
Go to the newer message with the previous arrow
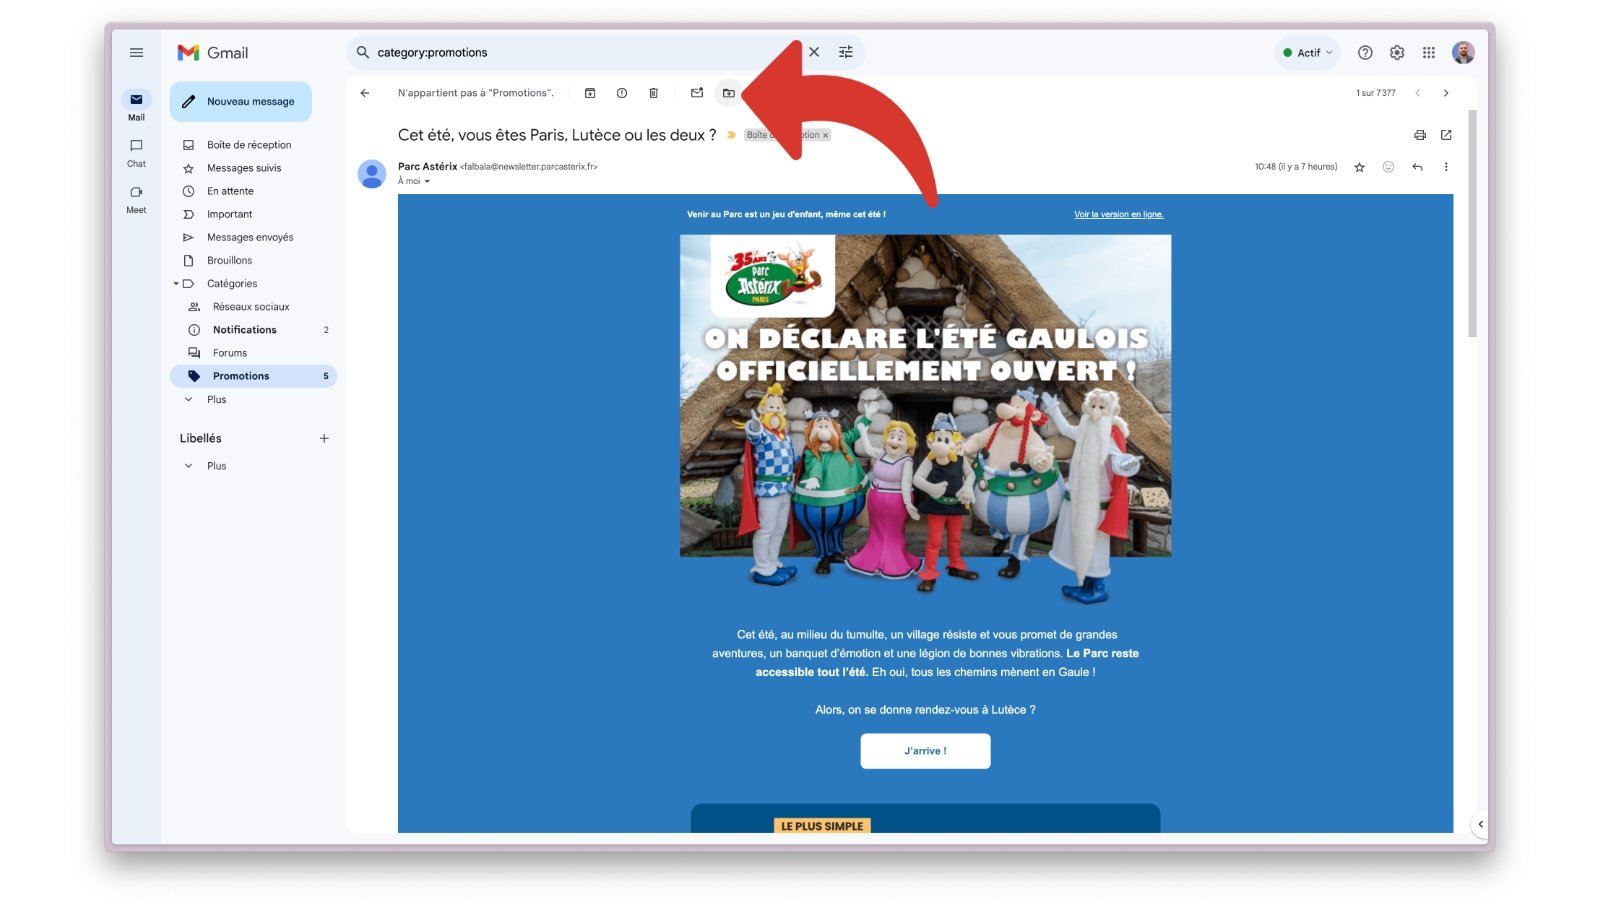[1417, 93]
